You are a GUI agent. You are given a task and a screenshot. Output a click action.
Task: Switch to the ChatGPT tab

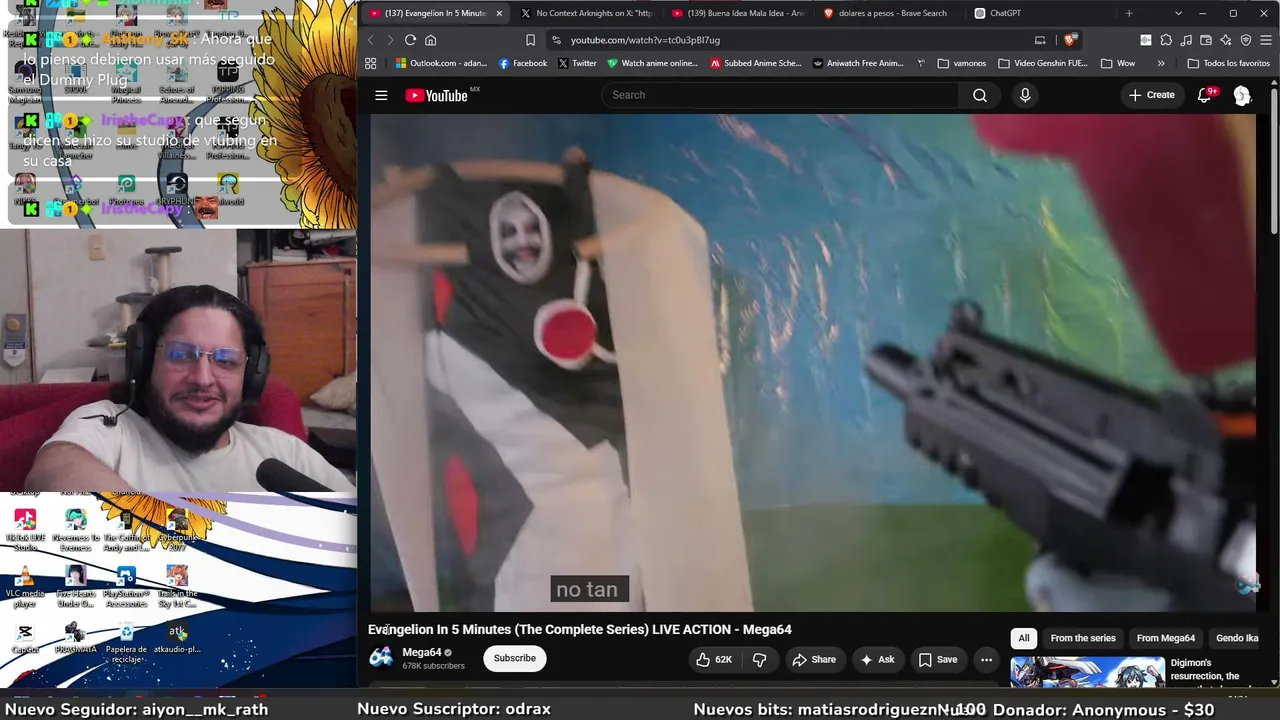(x=1040, y=13)
